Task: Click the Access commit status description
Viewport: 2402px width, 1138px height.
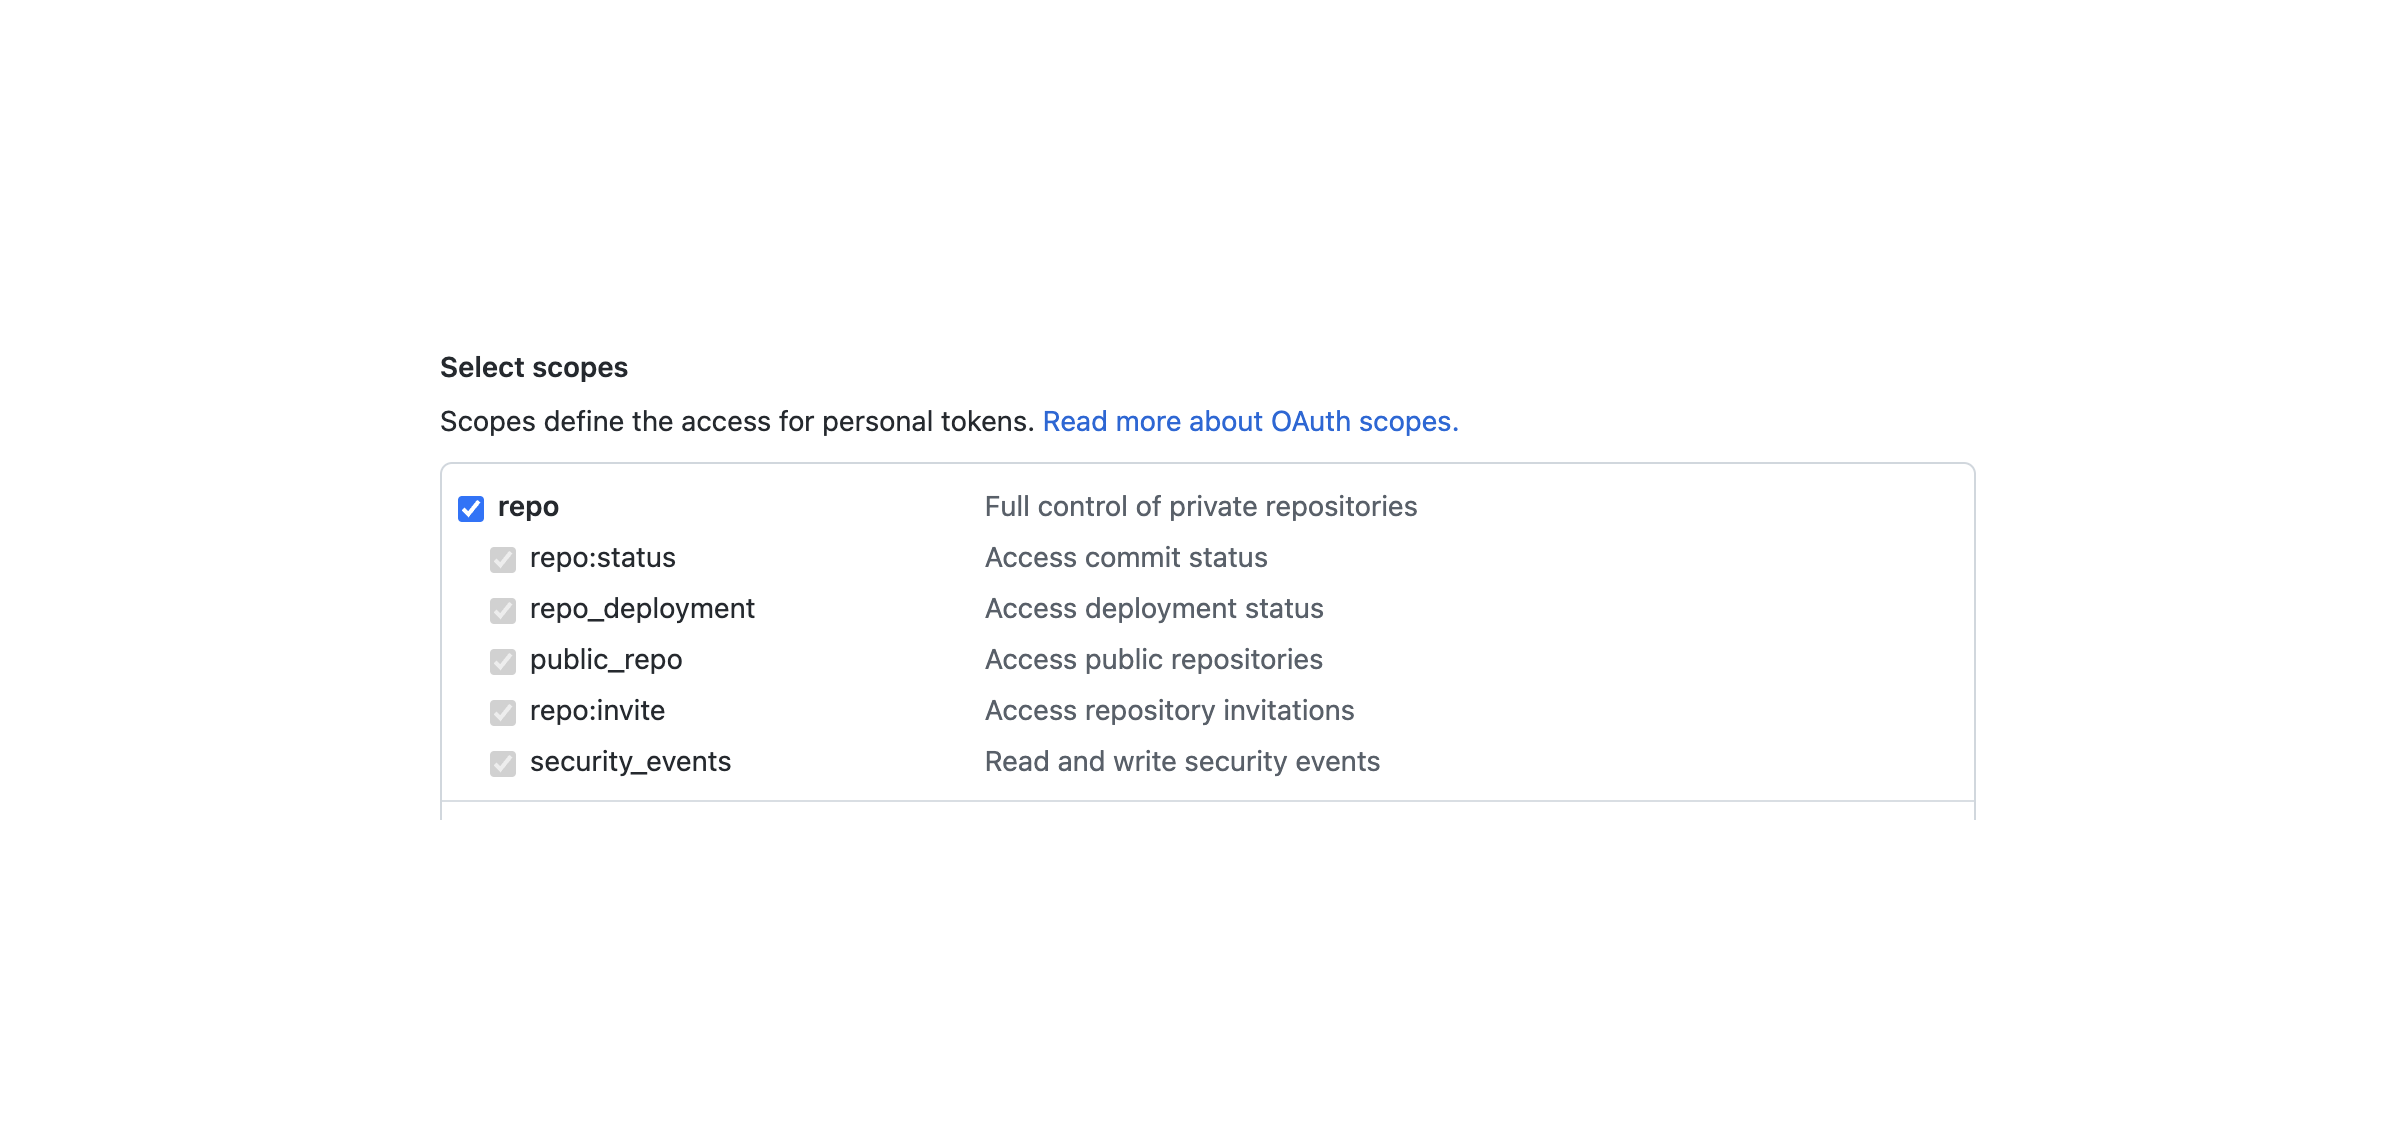Action: tap(1126, 558)
